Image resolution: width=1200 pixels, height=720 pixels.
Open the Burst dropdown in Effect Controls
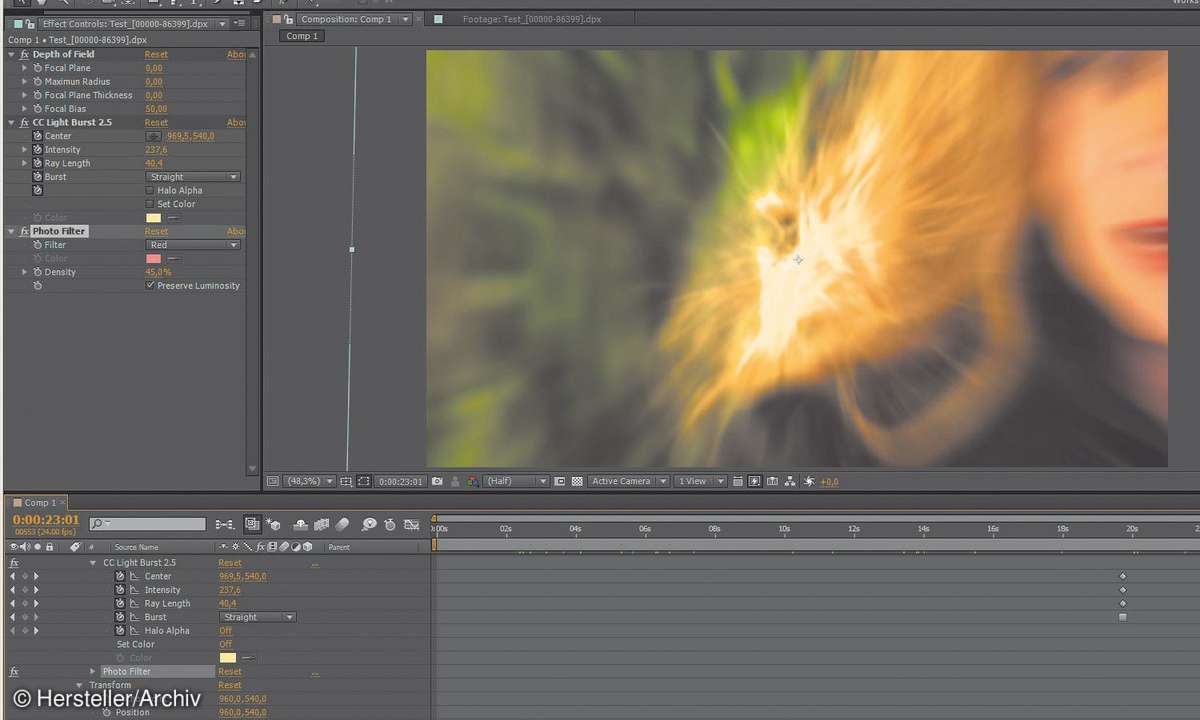[x=193, y=177]
